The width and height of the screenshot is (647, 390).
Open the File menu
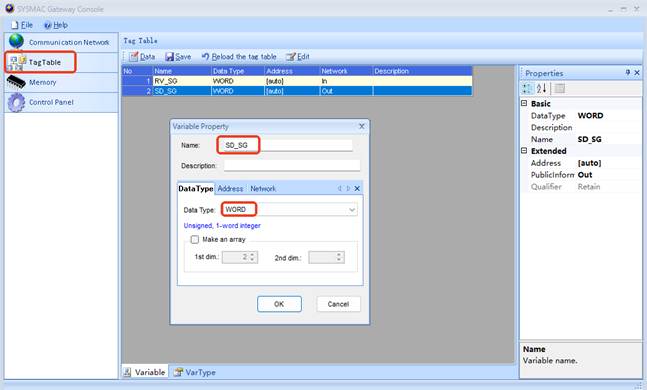(x=22, y=25)
